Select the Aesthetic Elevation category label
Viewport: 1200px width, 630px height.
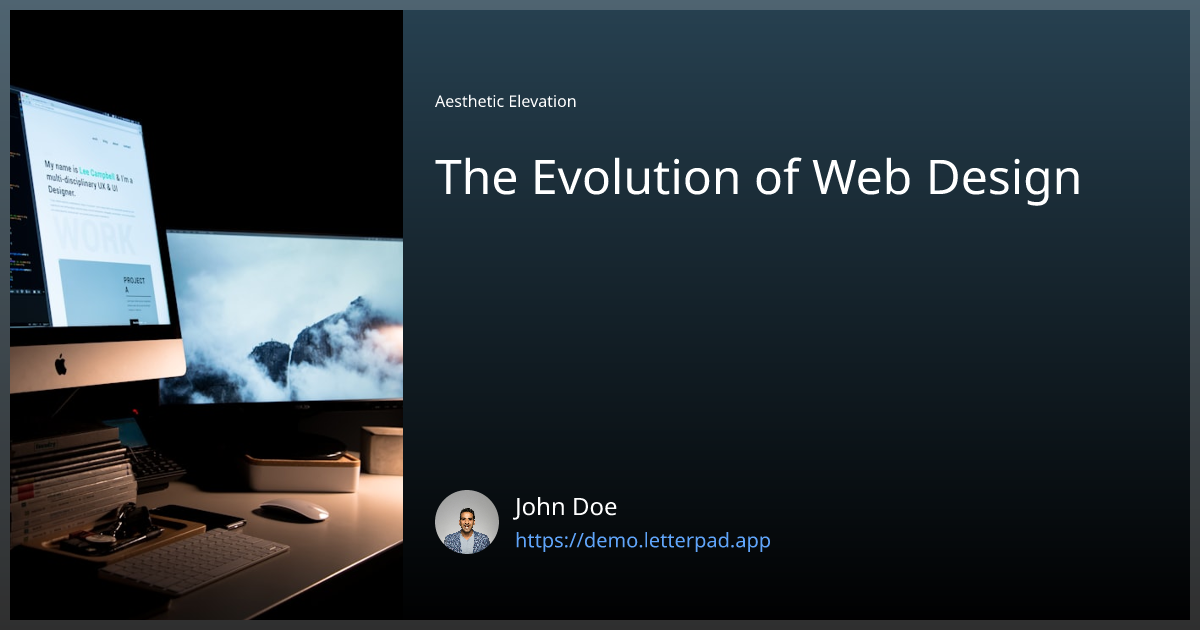pos(505,101)
